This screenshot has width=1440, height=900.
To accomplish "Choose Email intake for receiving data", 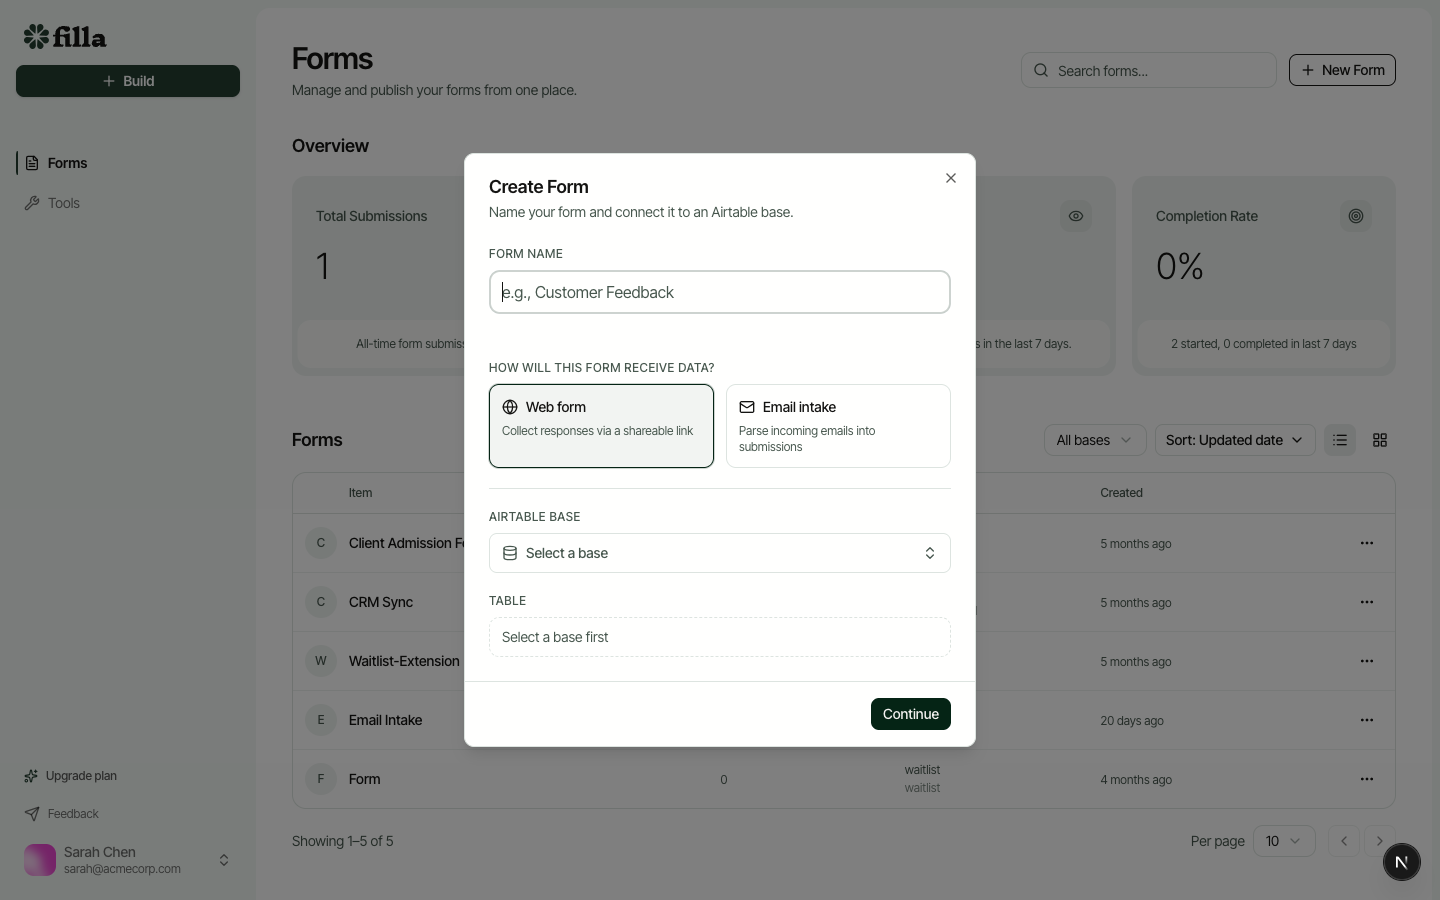I will 838,426.
